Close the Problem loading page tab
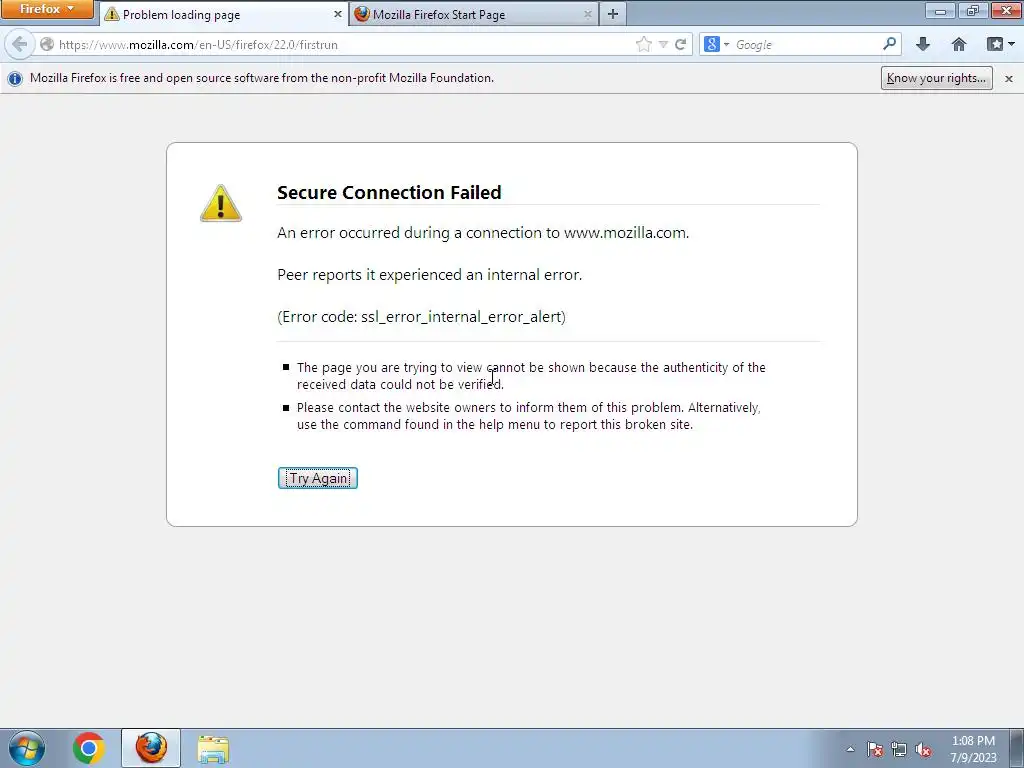Screen dimensions: 1024x768 click(338, 14)
